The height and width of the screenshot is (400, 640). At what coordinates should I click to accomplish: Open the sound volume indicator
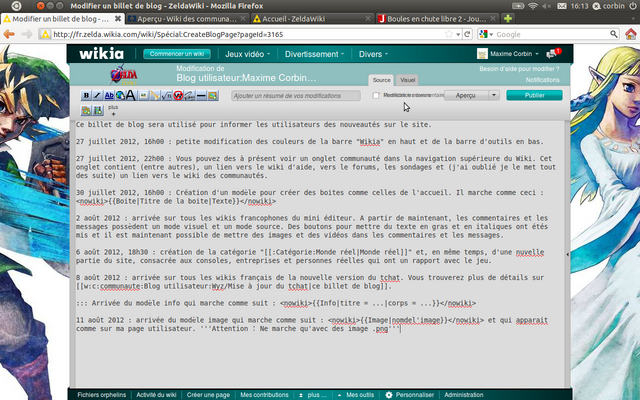(x=547, y=6)
